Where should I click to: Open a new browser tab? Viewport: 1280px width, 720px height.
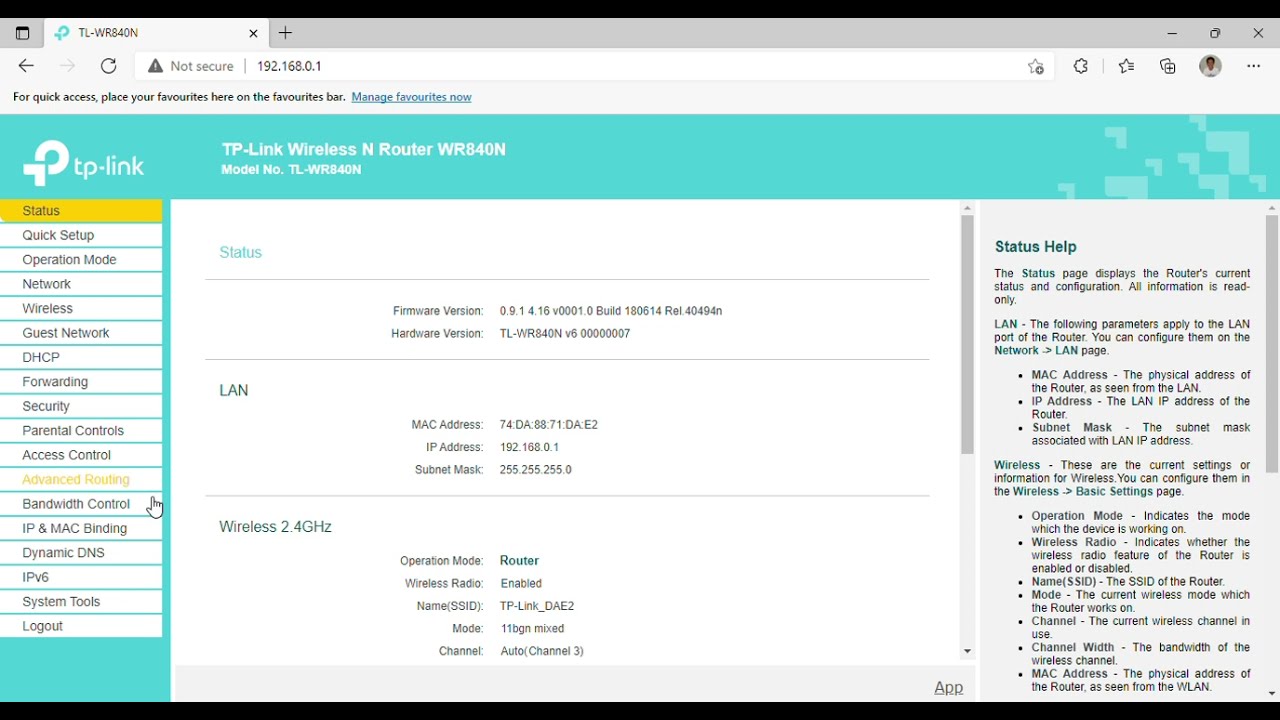286,33
